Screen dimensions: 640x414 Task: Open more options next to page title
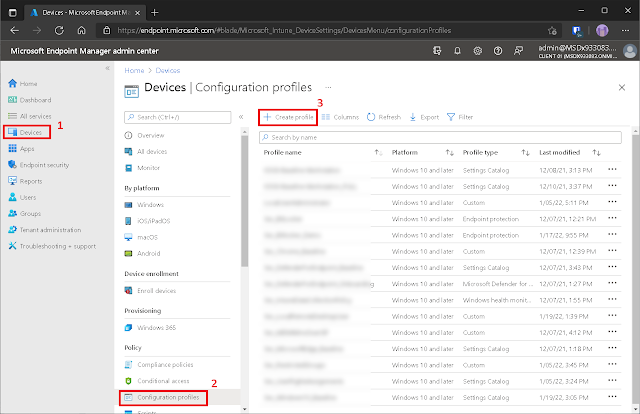[328, 87]
